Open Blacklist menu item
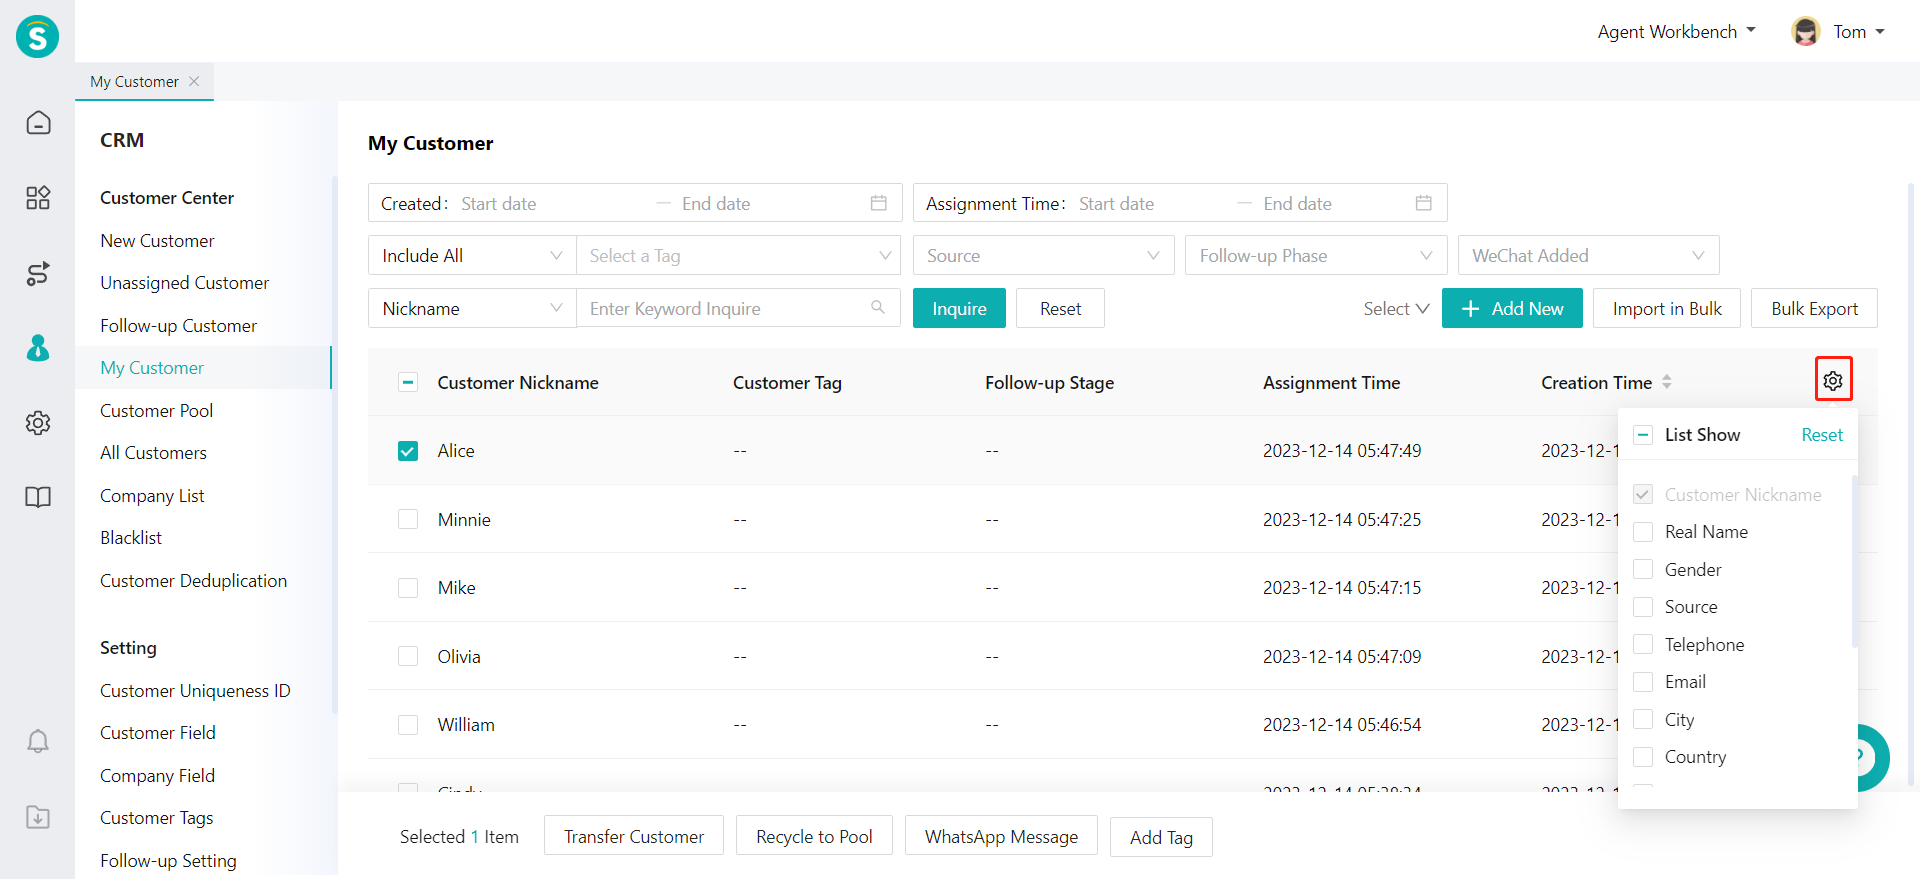 (131, 538)
